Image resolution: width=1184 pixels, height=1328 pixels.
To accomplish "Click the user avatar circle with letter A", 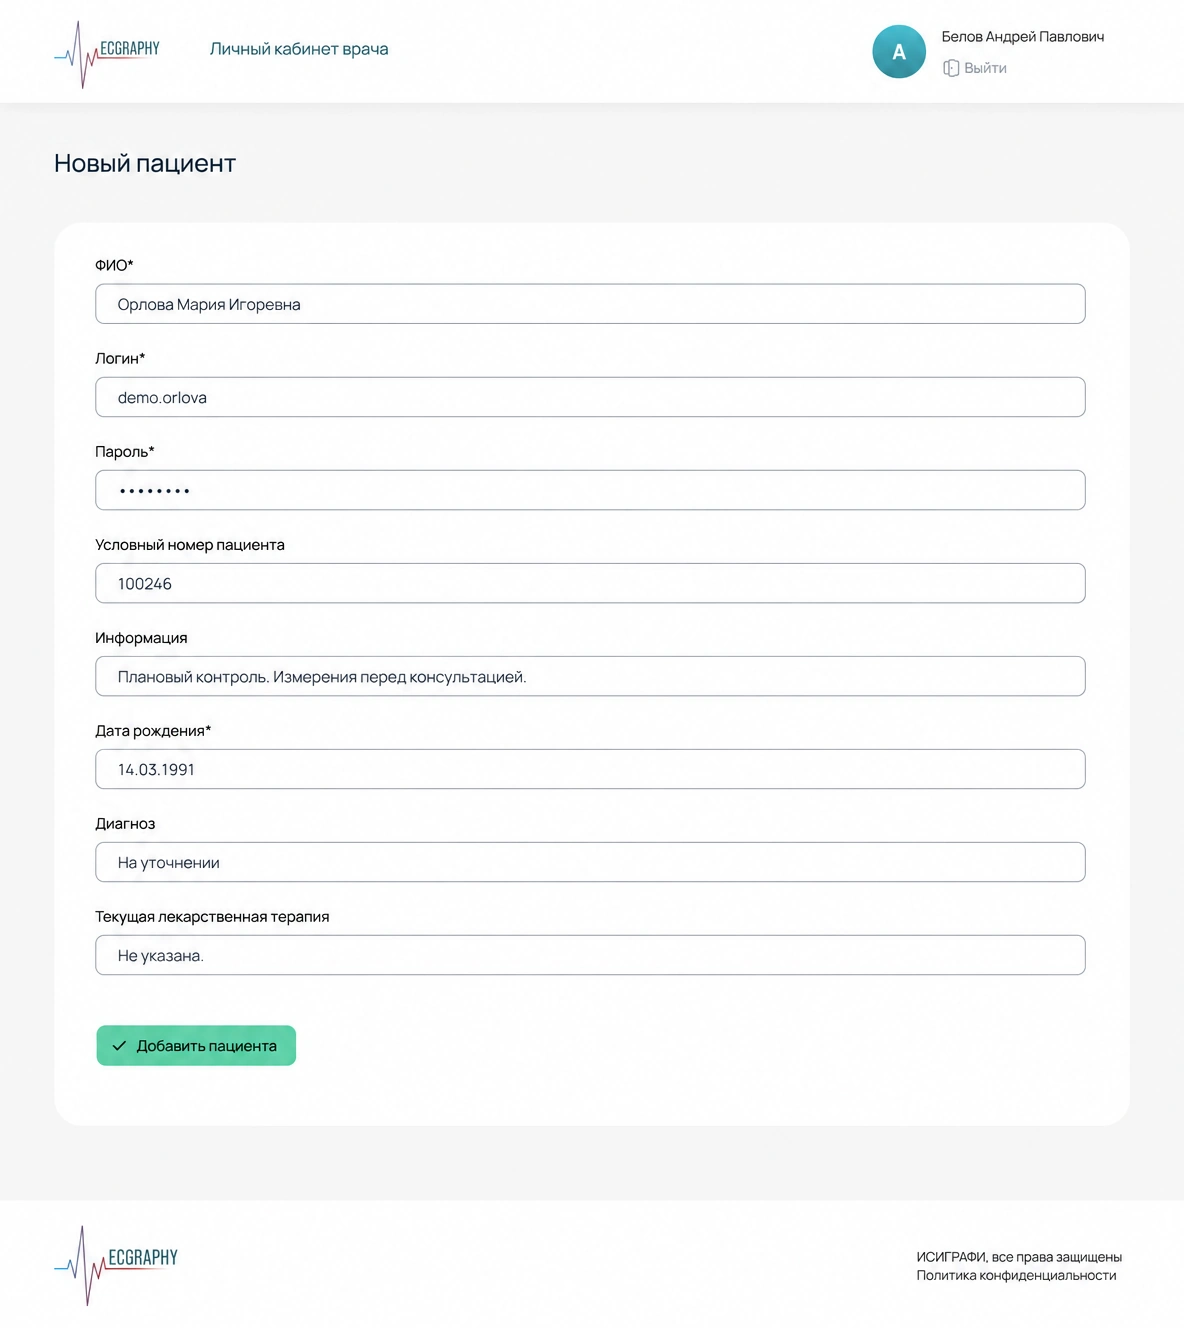I will click(x=899, y=52).
